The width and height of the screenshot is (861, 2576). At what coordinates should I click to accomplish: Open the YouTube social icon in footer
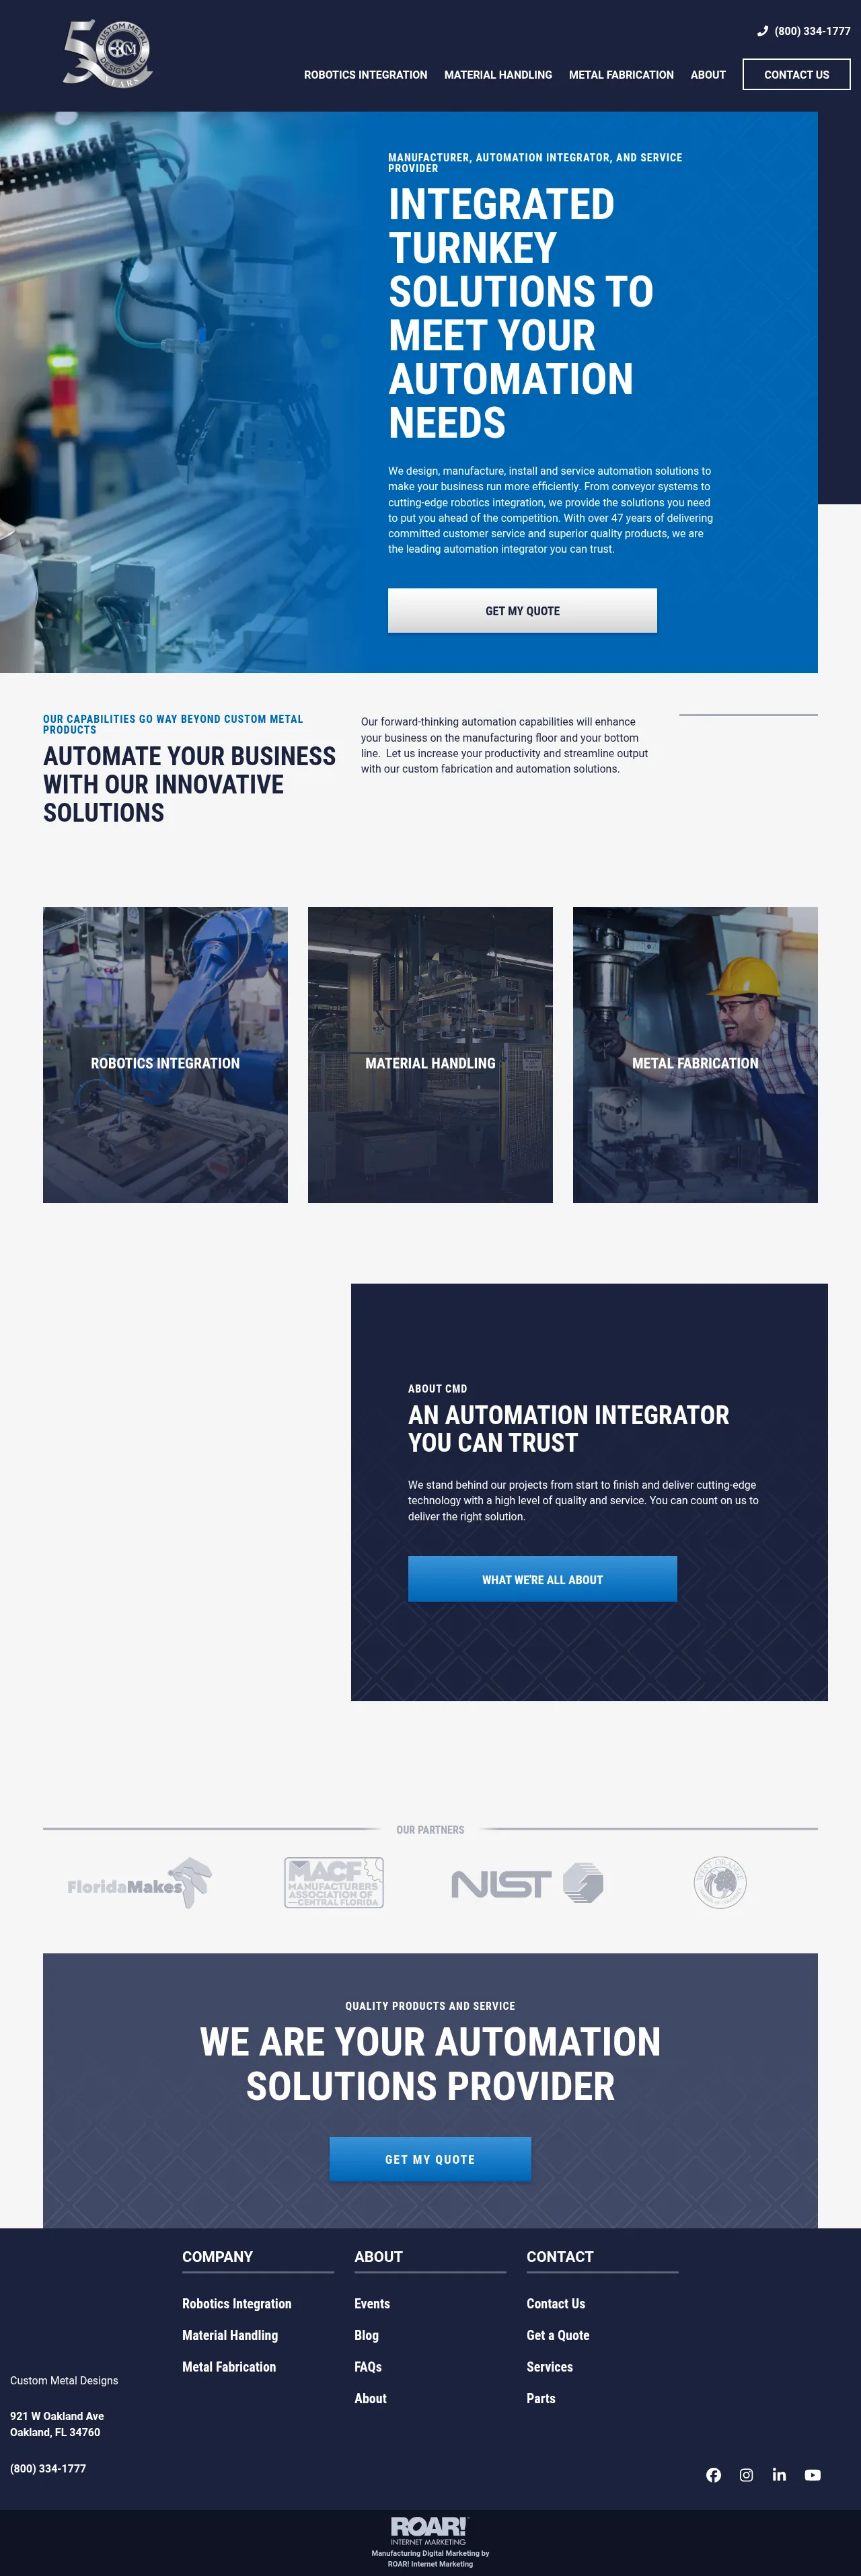tap(812, 2475)
